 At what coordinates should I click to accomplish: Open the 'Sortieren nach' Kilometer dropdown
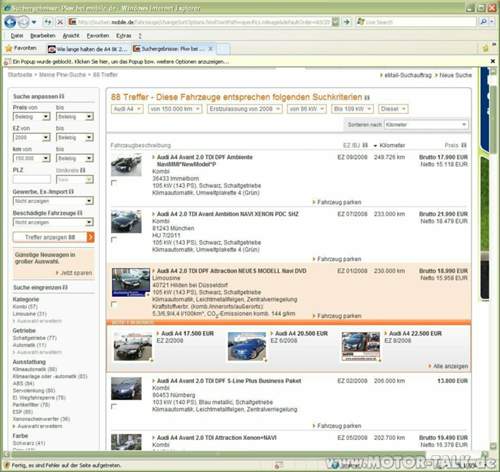pos(426,125)
